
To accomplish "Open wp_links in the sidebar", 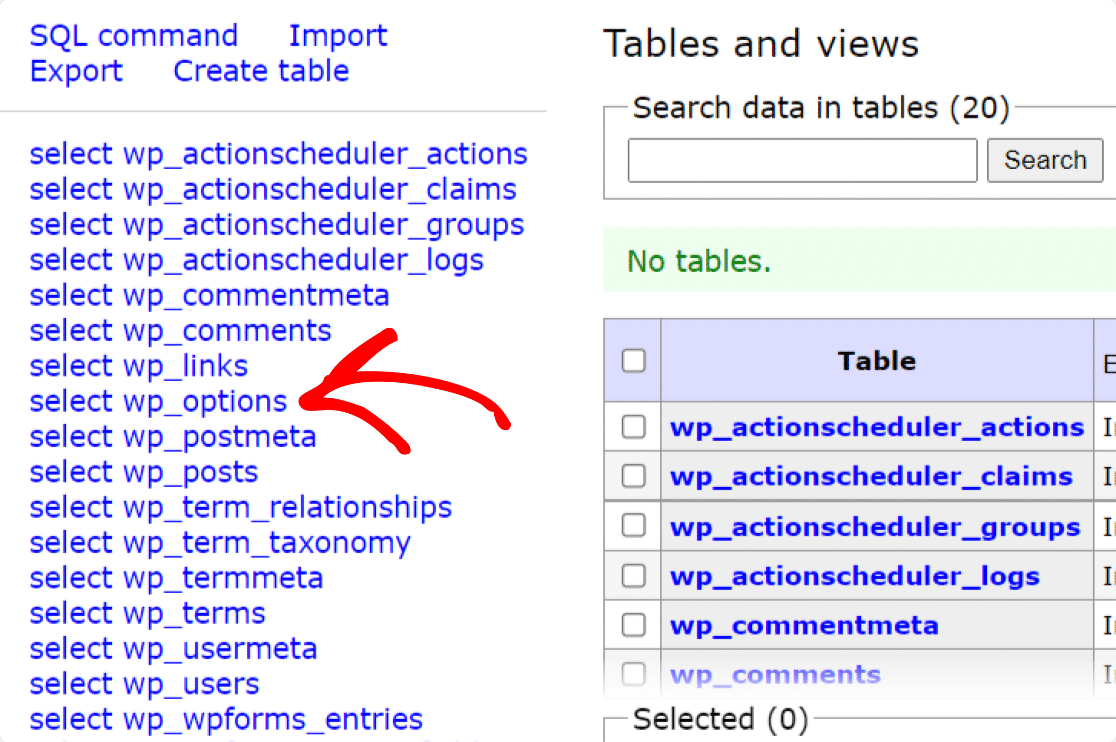I will click(x=186, y=367).
